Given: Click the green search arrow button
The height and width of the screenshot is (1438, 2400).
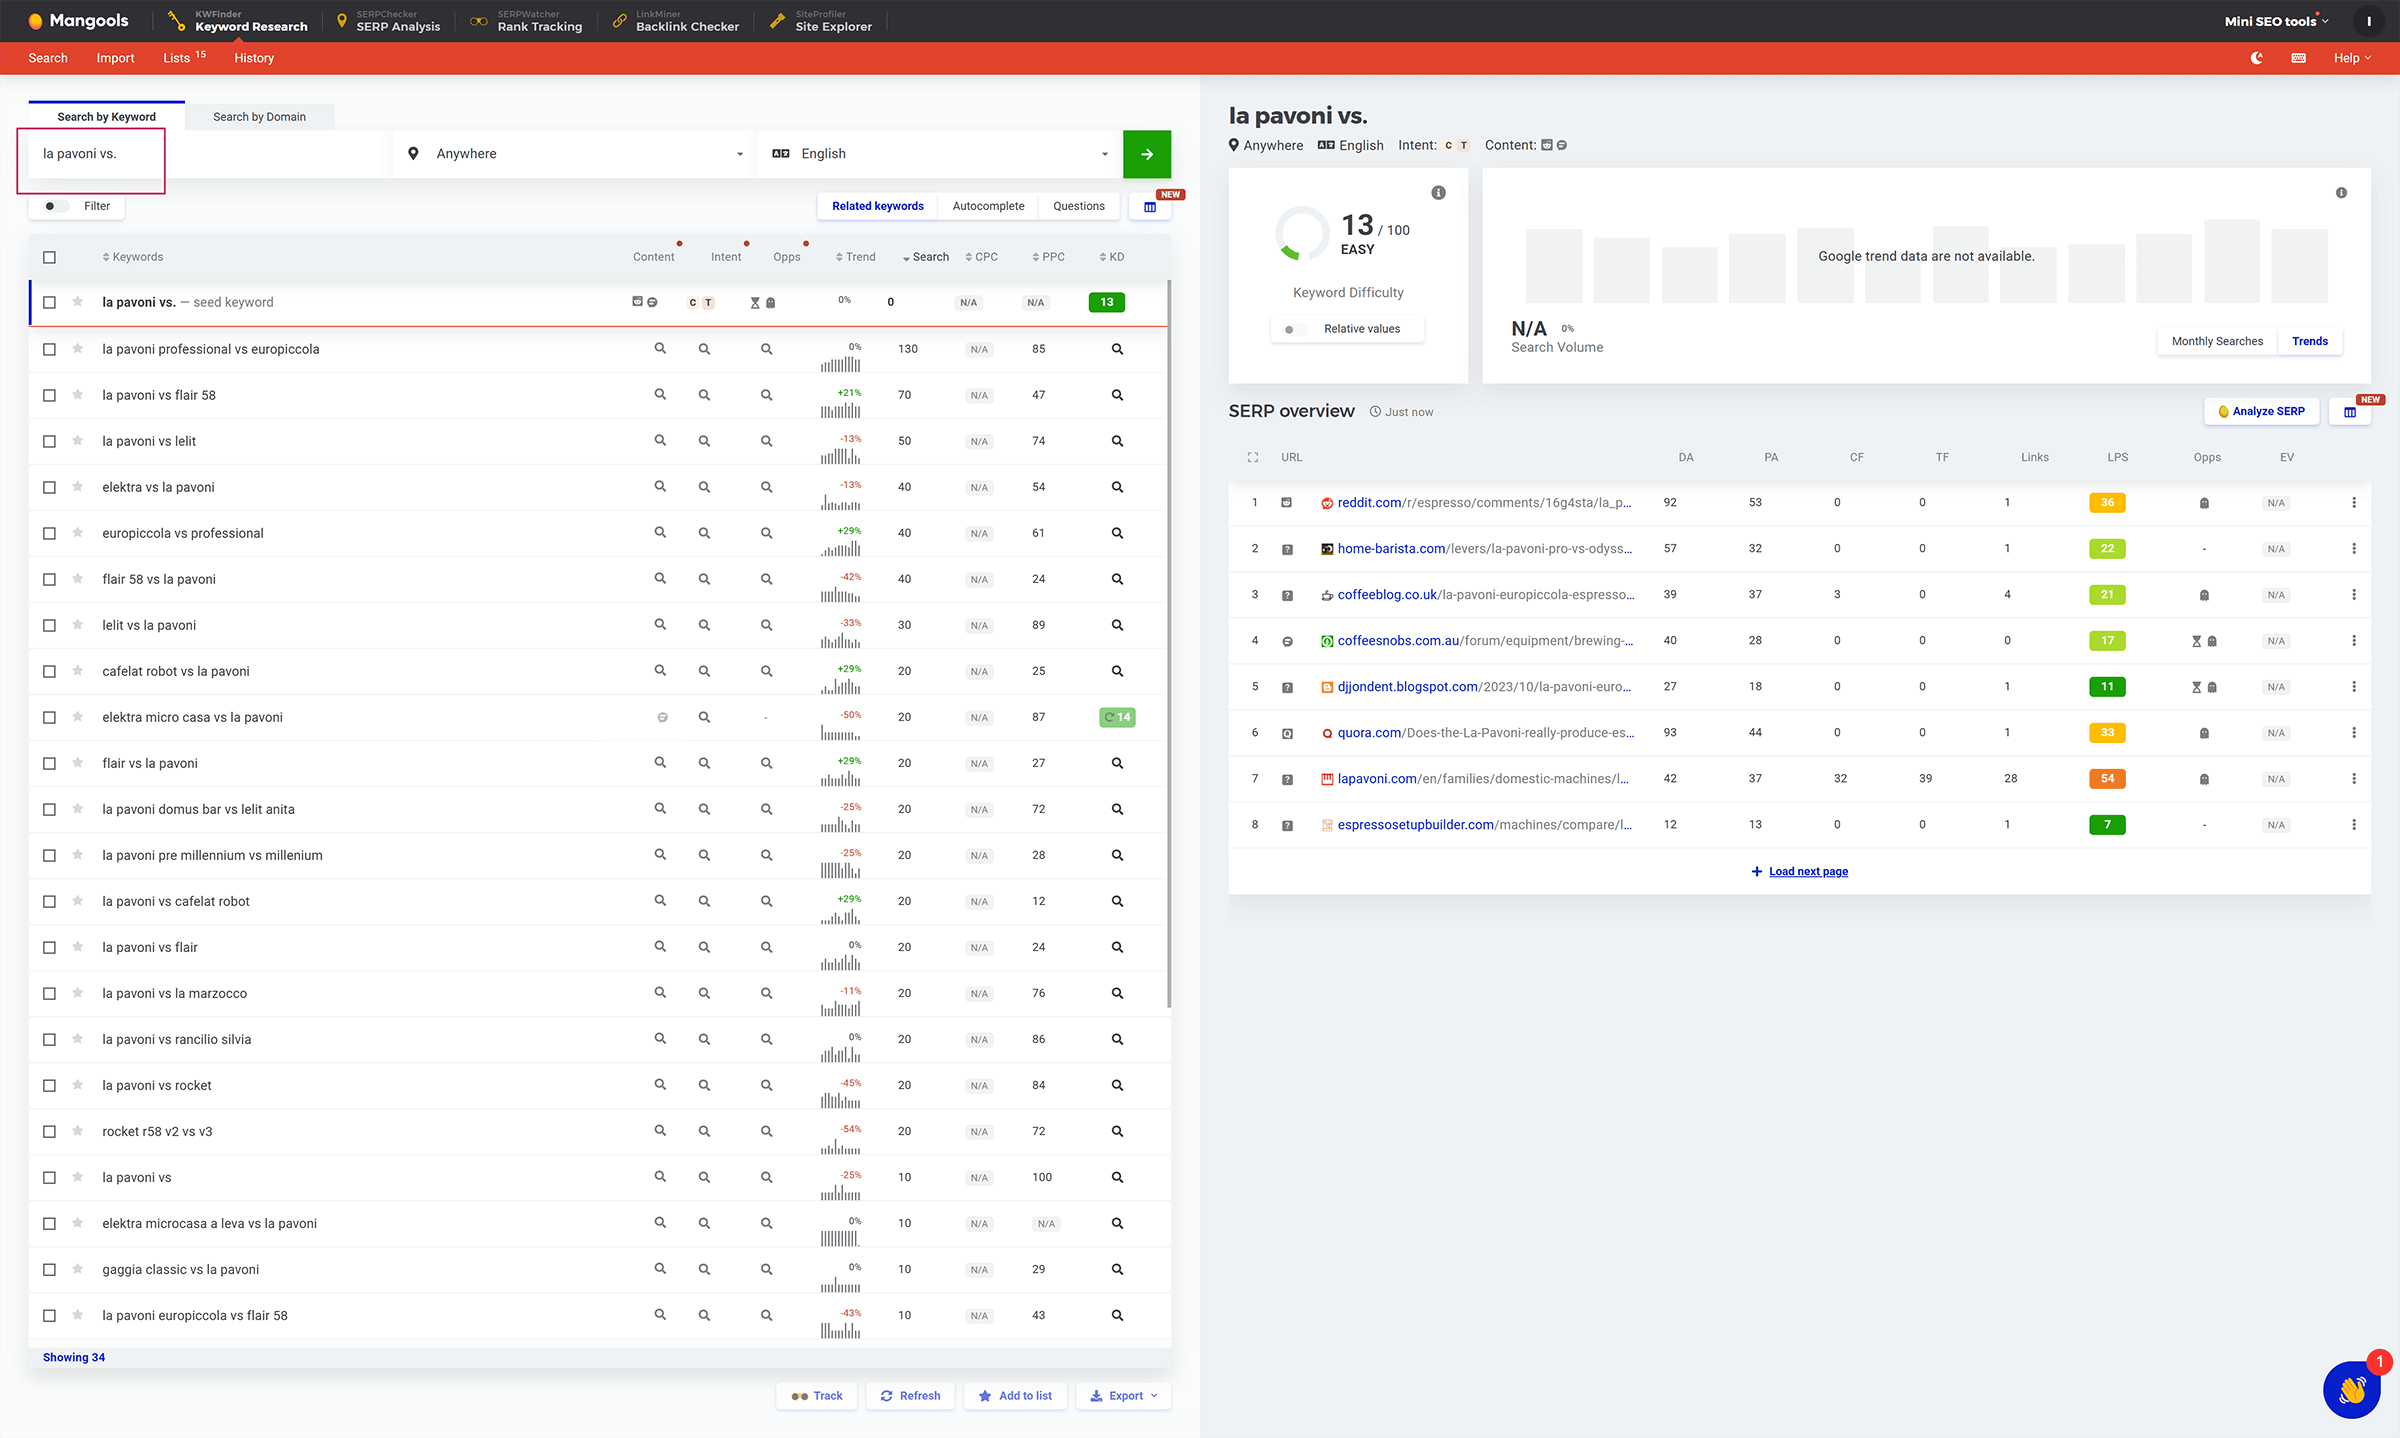Looking at the screenshot, I should click(1147, 154).
